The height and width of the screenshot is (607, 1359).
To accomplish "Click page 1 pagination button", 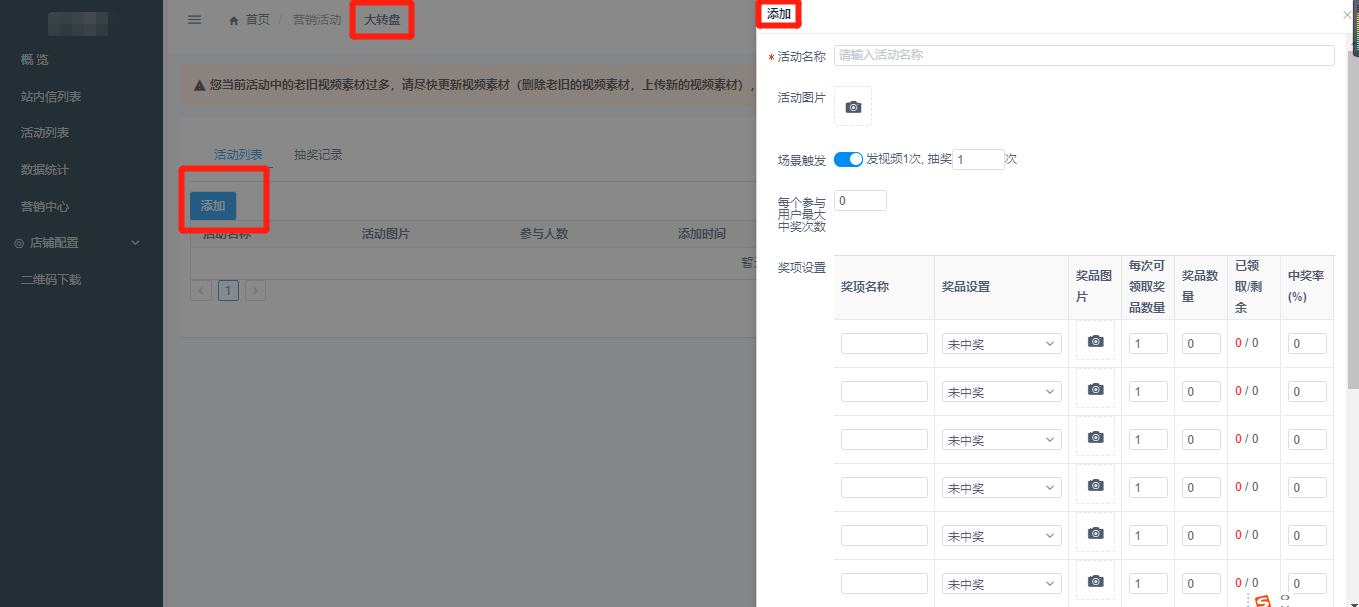I will click(228, 291).
